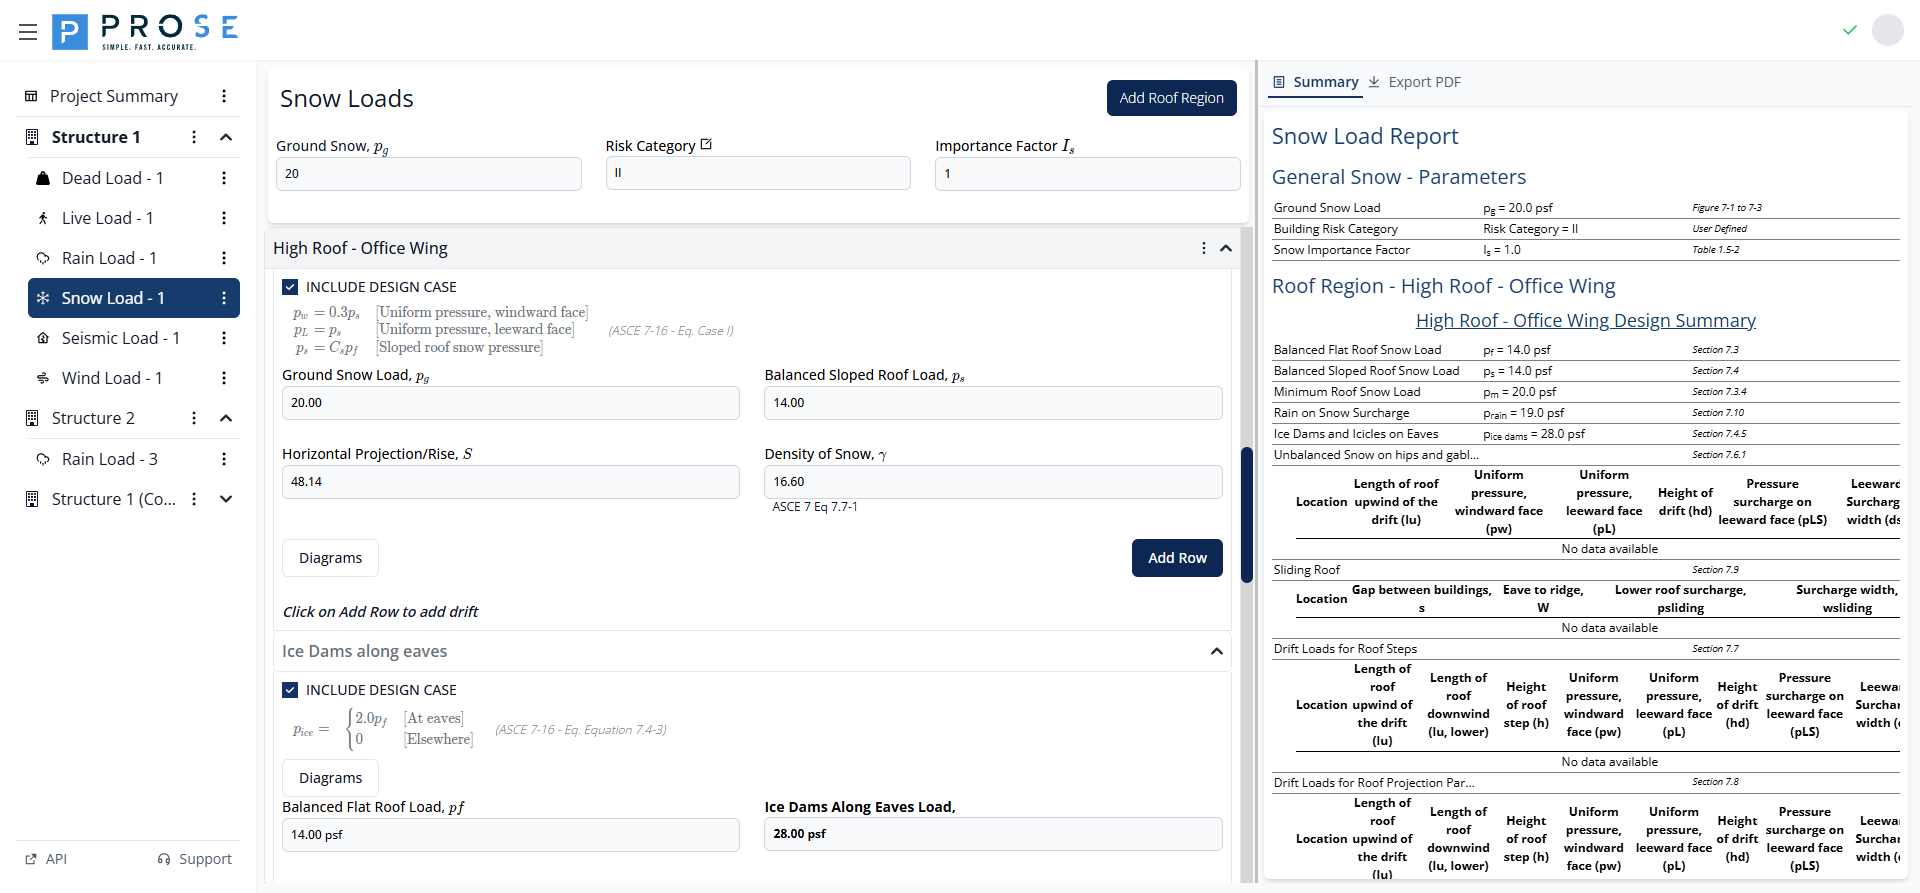Open Wind Load - 1 options menu
The image size is (1920, 893).
click(x=224, y=378)
